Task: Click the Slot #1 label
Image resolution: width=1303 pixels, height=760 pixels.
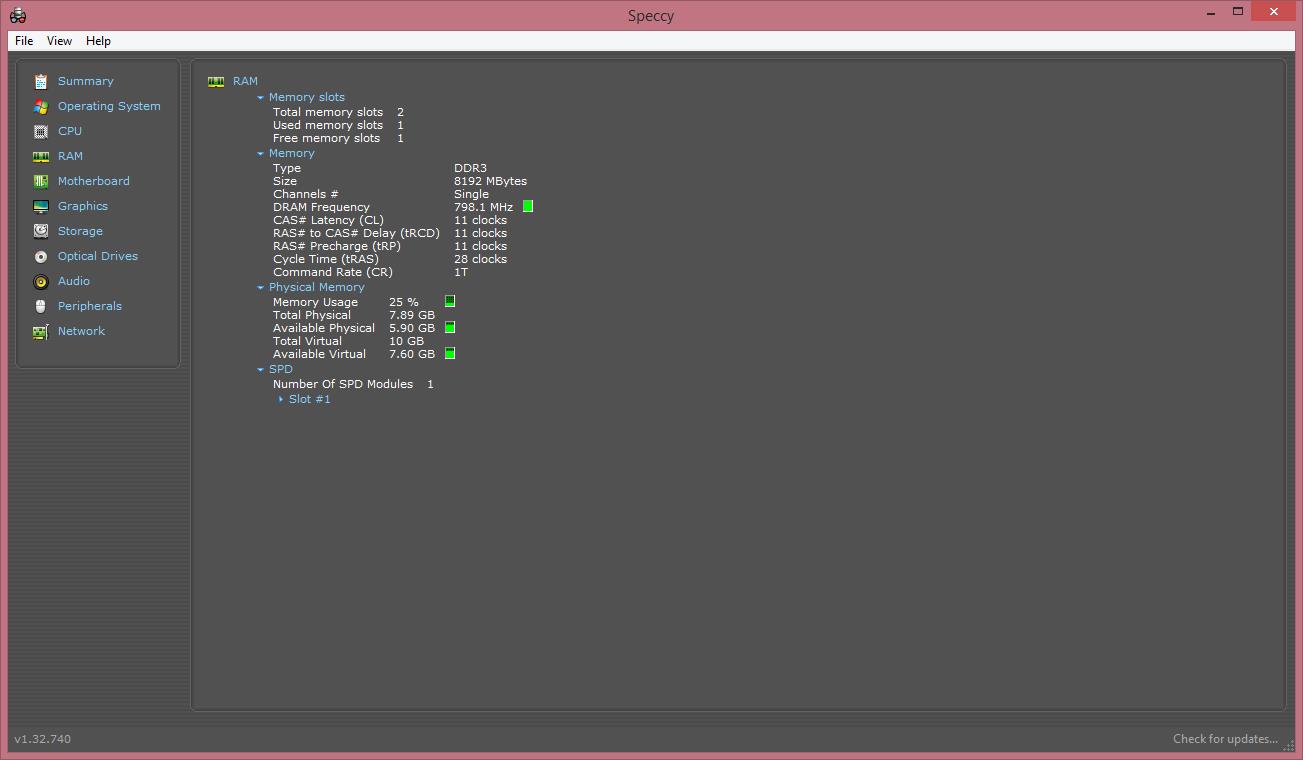Action: click(x=309, y=399)
